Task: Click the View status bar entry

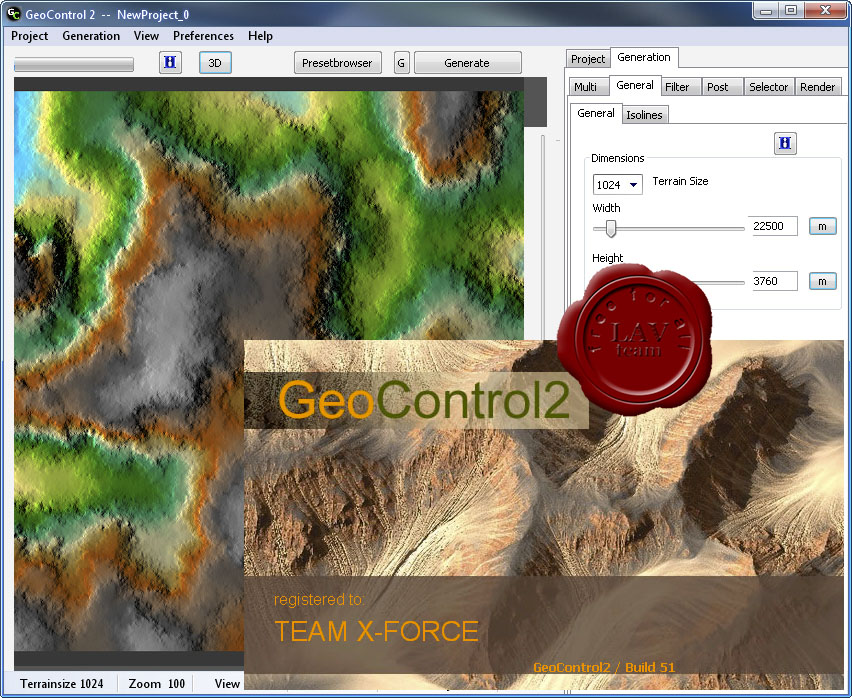Action: (x=227, y=683)
